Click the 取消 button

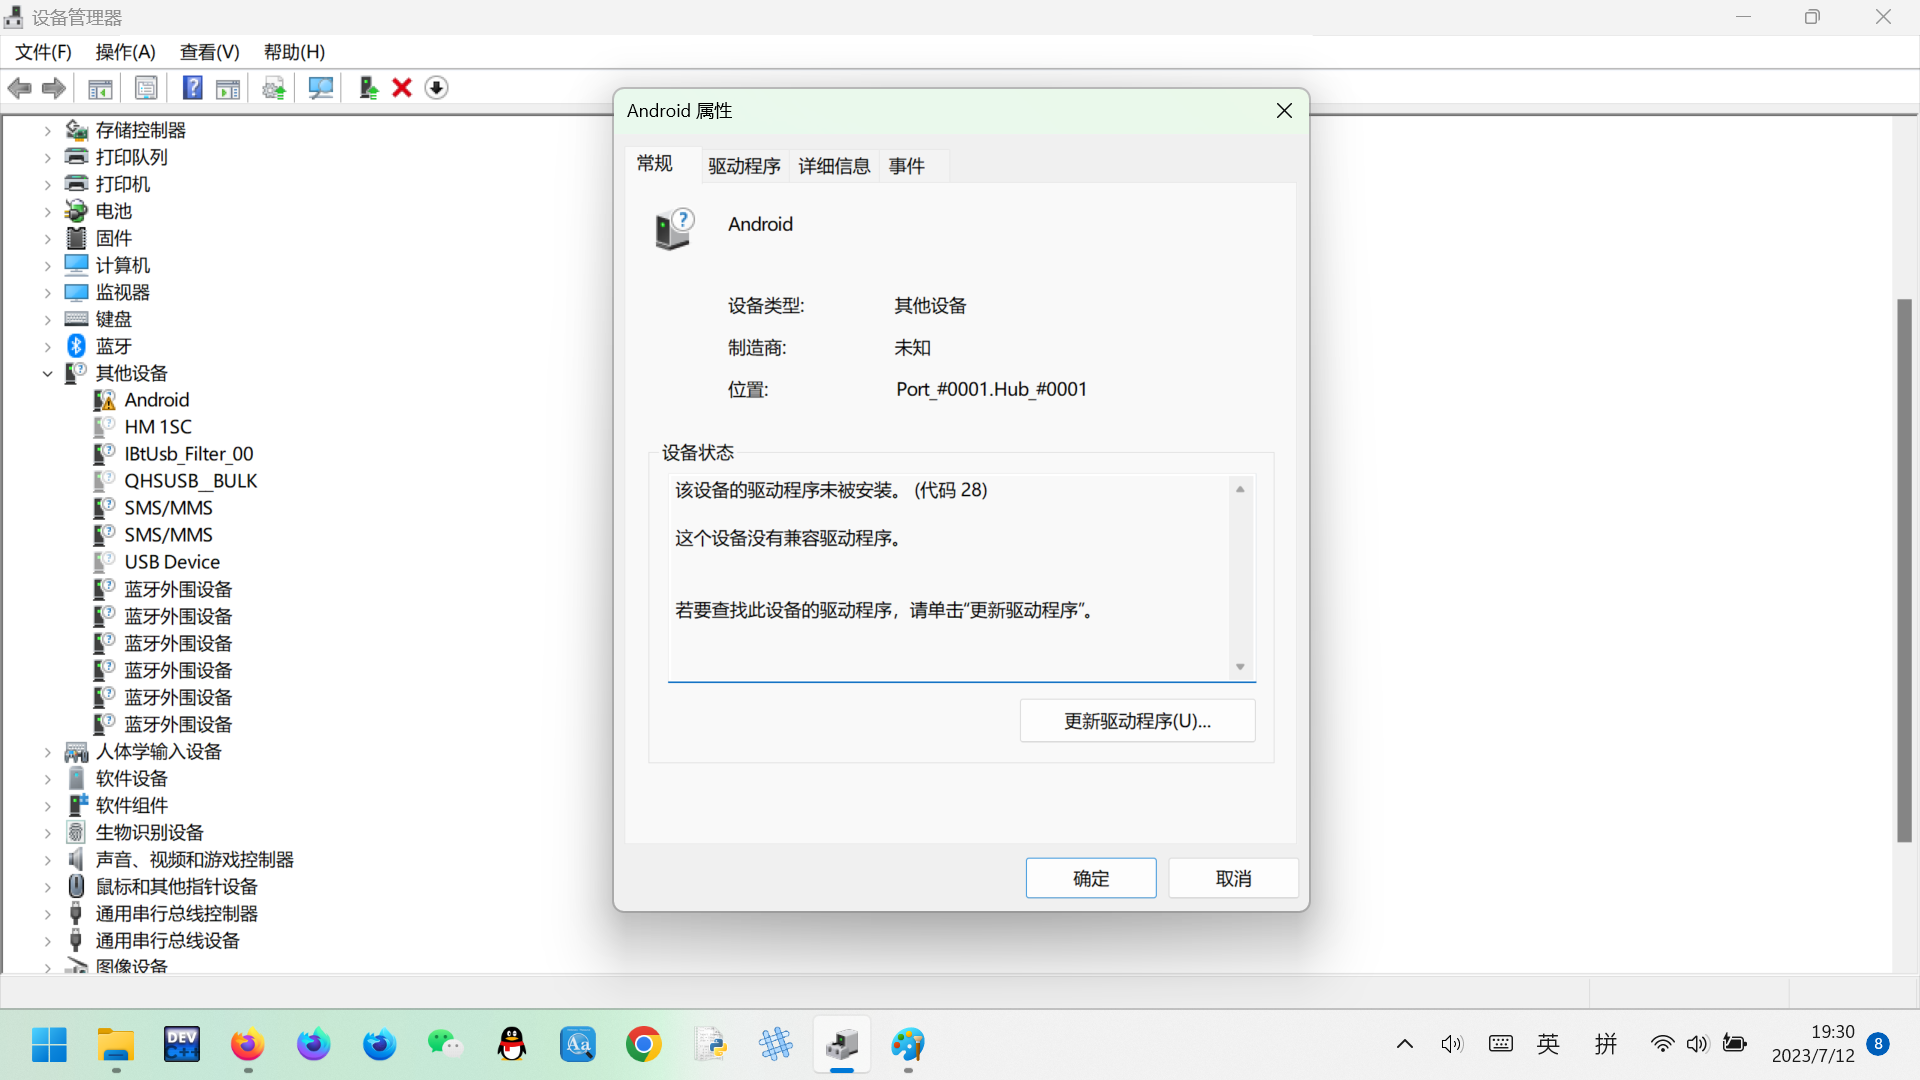(x=1233, y=878)
